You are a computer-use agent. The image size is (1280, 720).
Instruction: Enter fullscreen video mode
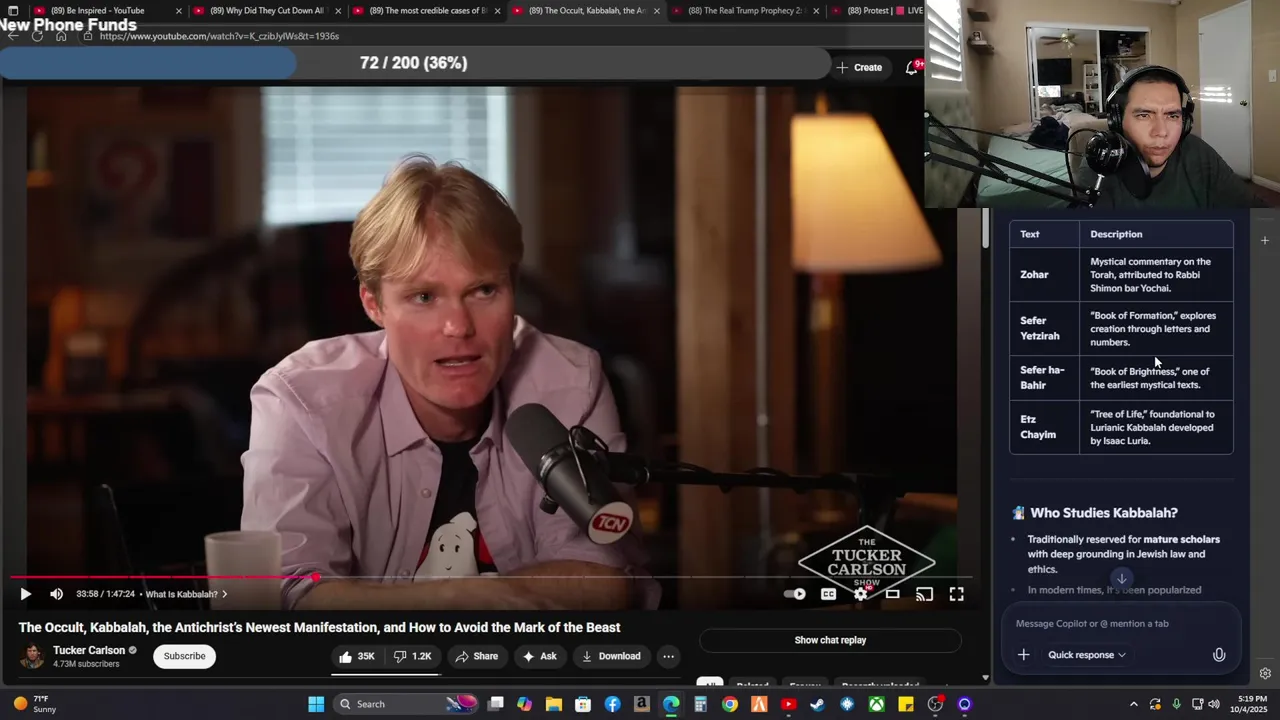(x=956, y=594)
